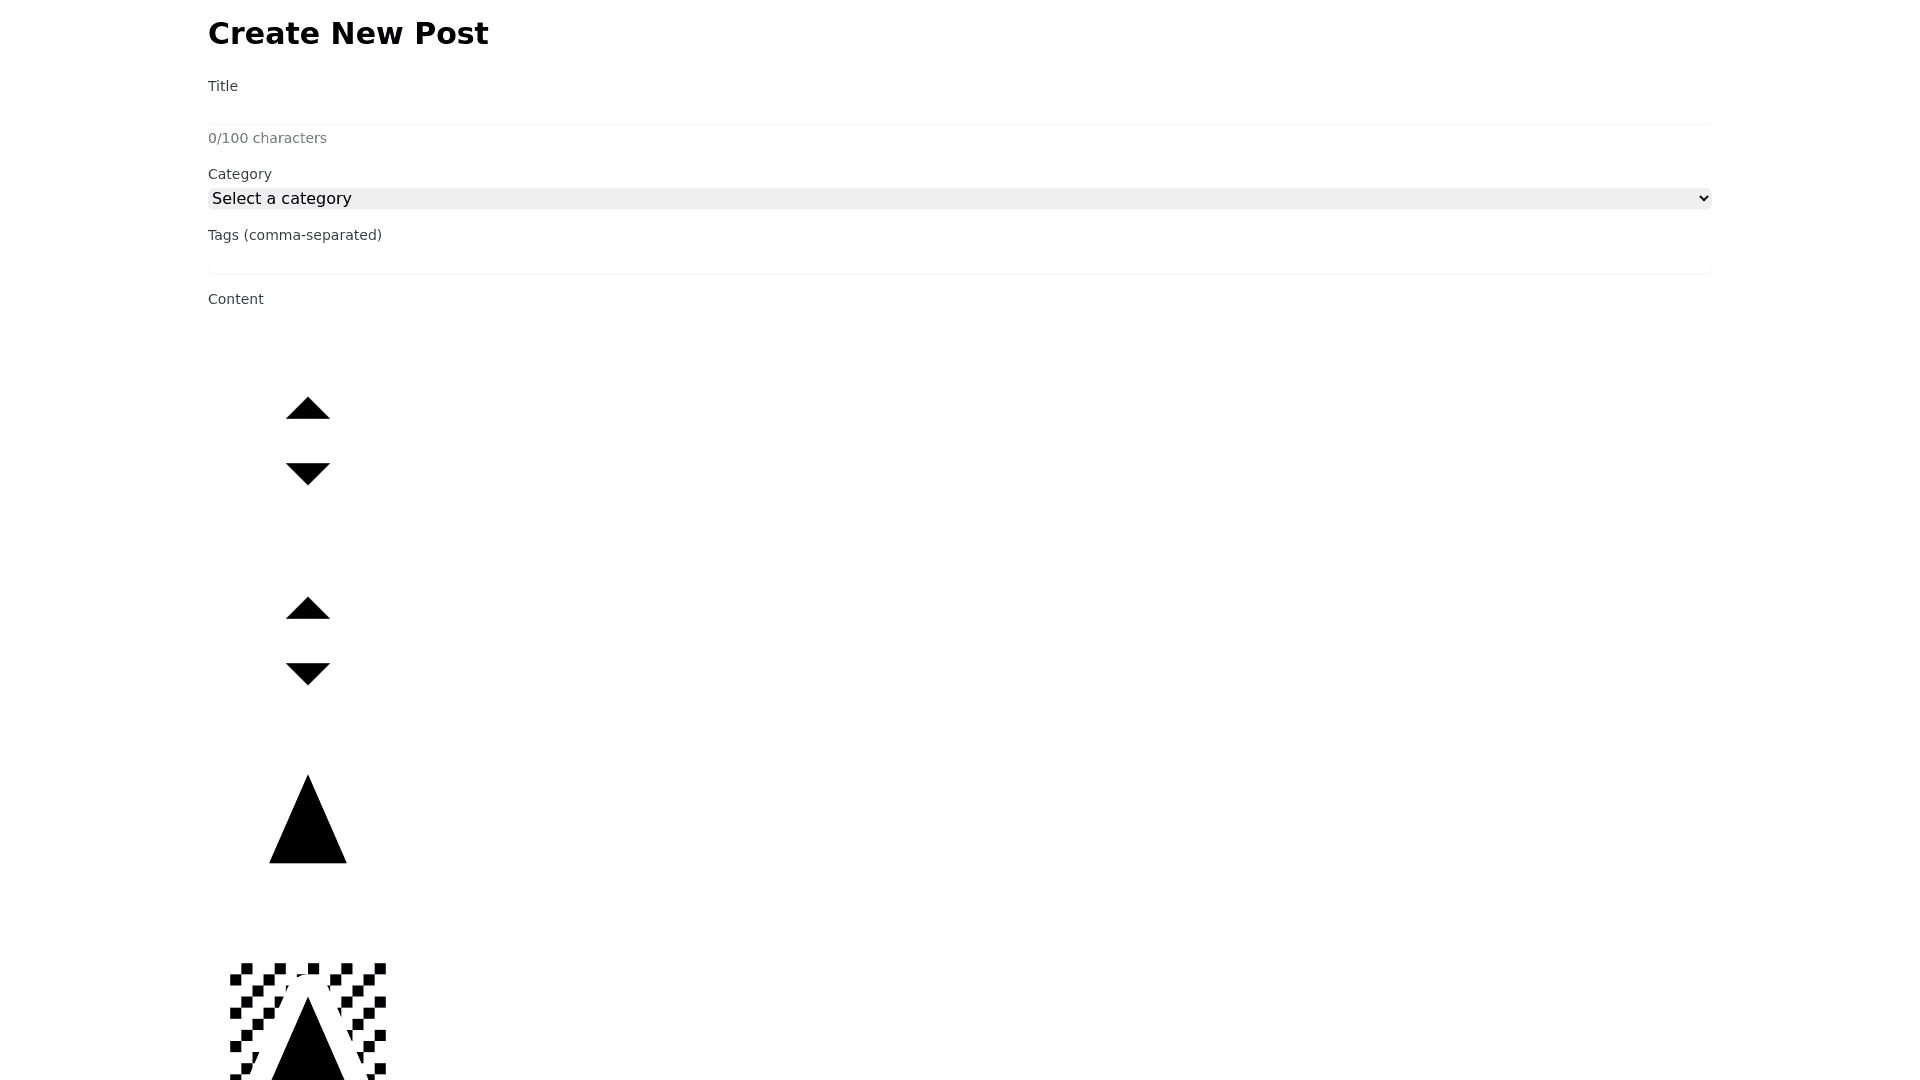Click the first up-arrow icon under Content
This screenshot has height=1080, width=1920.
tap(308, 408)
